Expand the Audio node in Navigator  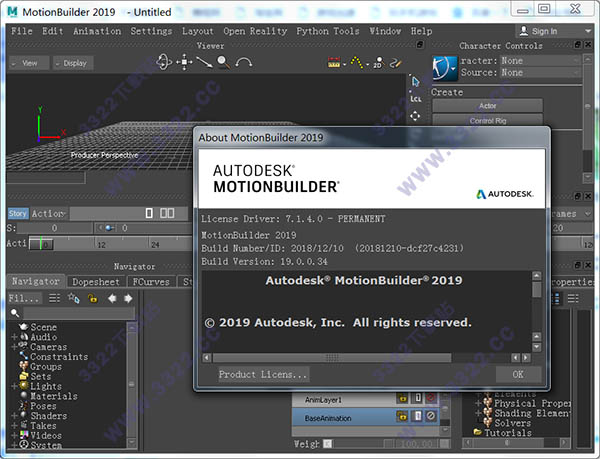(x=14, y=337)
